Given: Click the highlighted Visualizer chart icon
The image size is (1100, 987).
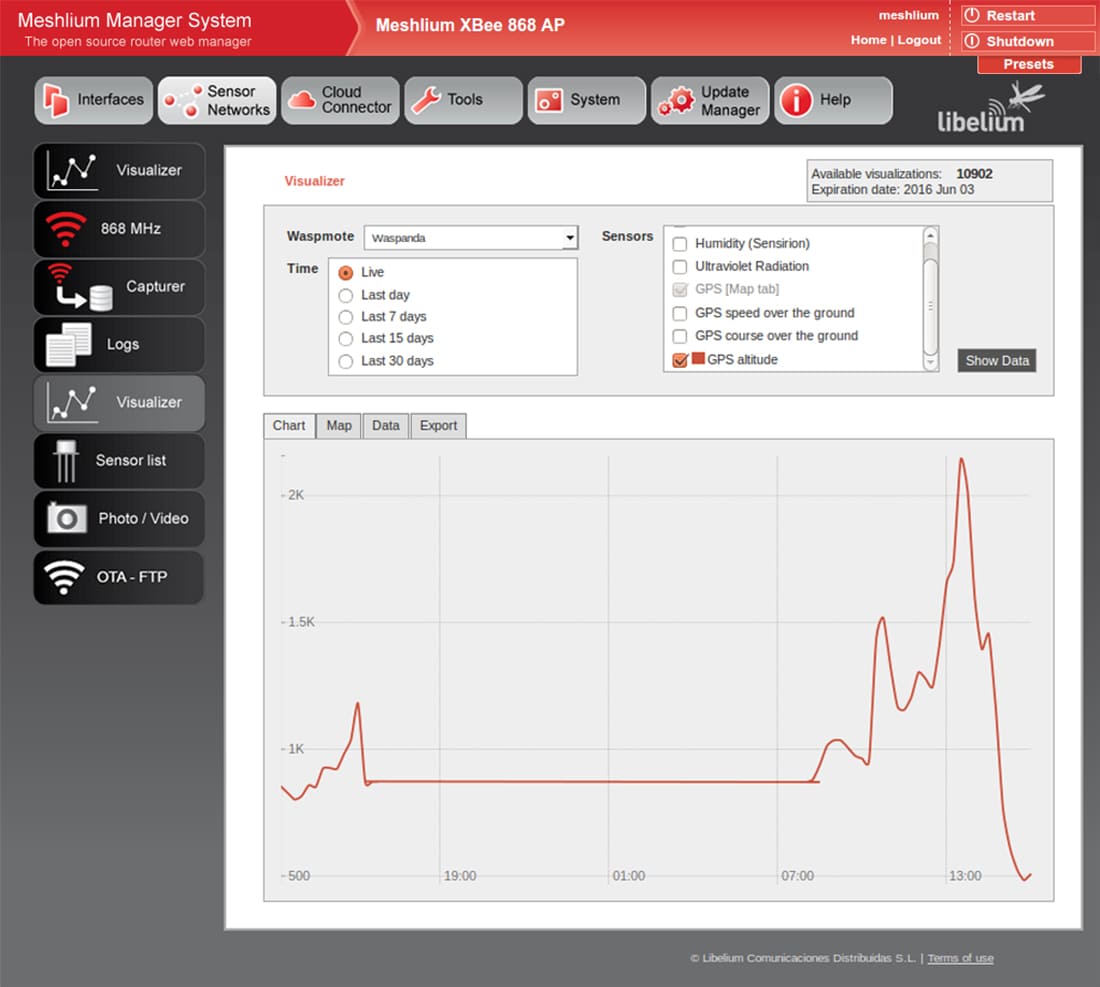Looking at the screenshot, I should pos(72,403).
